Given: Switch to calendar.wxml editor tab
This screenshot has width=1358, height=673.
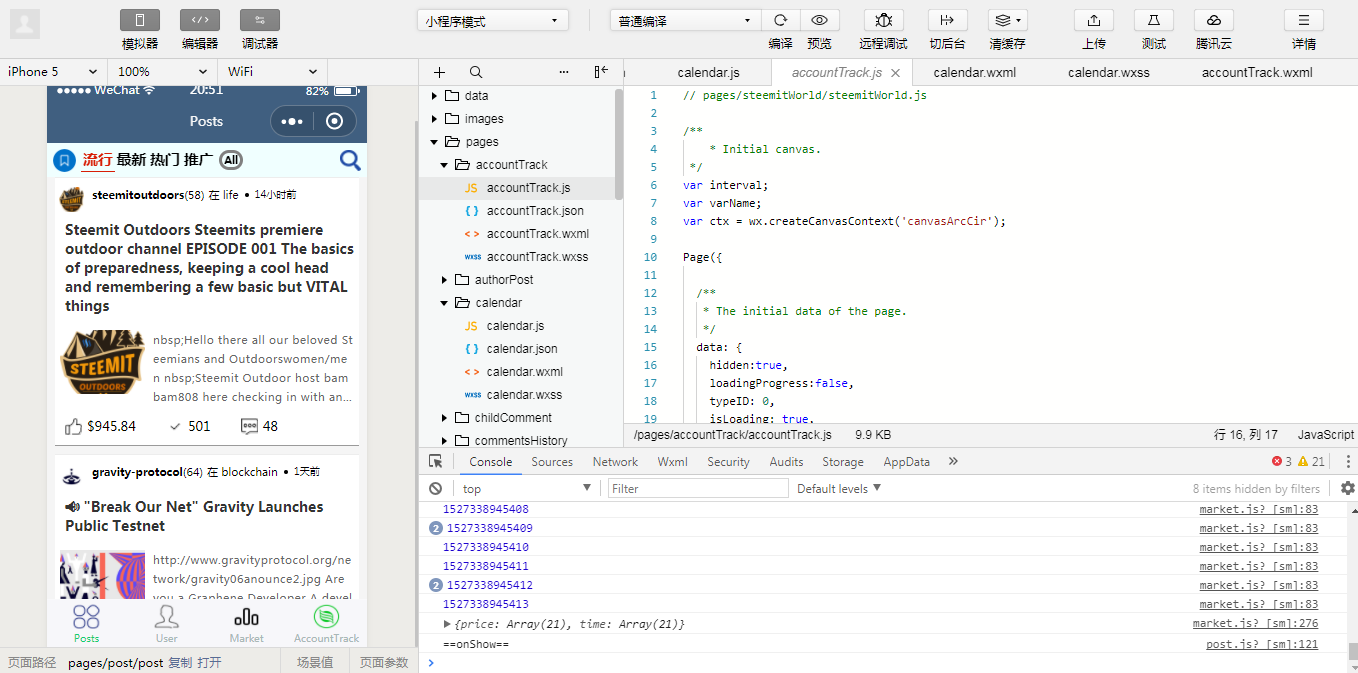Looking at the screenshot, I should (x=974, y=72).
